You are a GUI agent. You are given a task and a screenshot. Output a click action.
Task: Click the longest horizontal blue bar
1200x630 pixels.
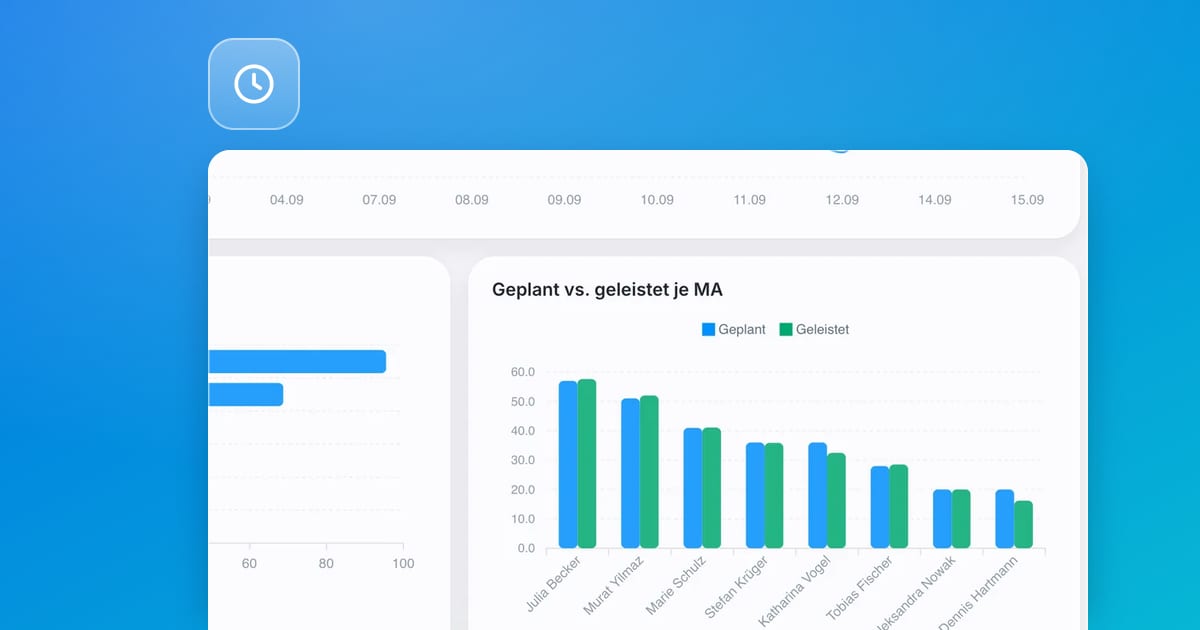pyautogui.click(x=297, y=361)
